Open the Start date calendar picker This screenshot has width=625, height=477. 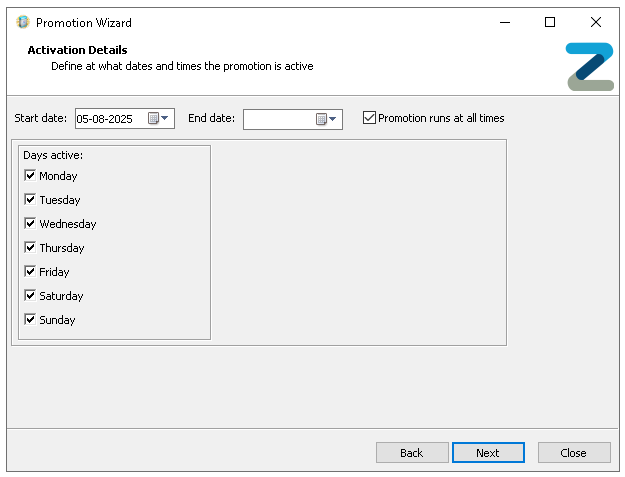159,119
